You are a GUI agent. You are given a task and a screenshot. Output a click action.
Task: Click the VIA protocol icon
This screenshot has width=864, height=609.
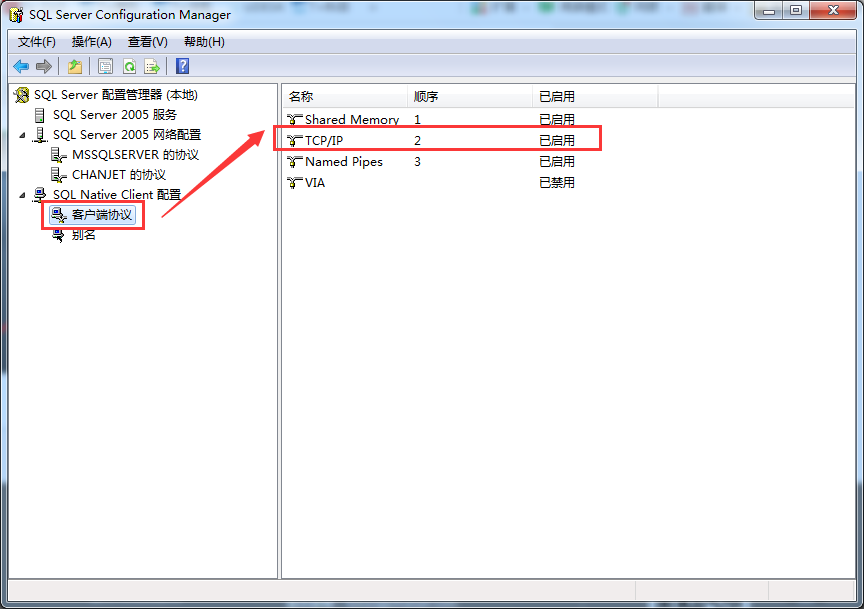click(295, 182)
